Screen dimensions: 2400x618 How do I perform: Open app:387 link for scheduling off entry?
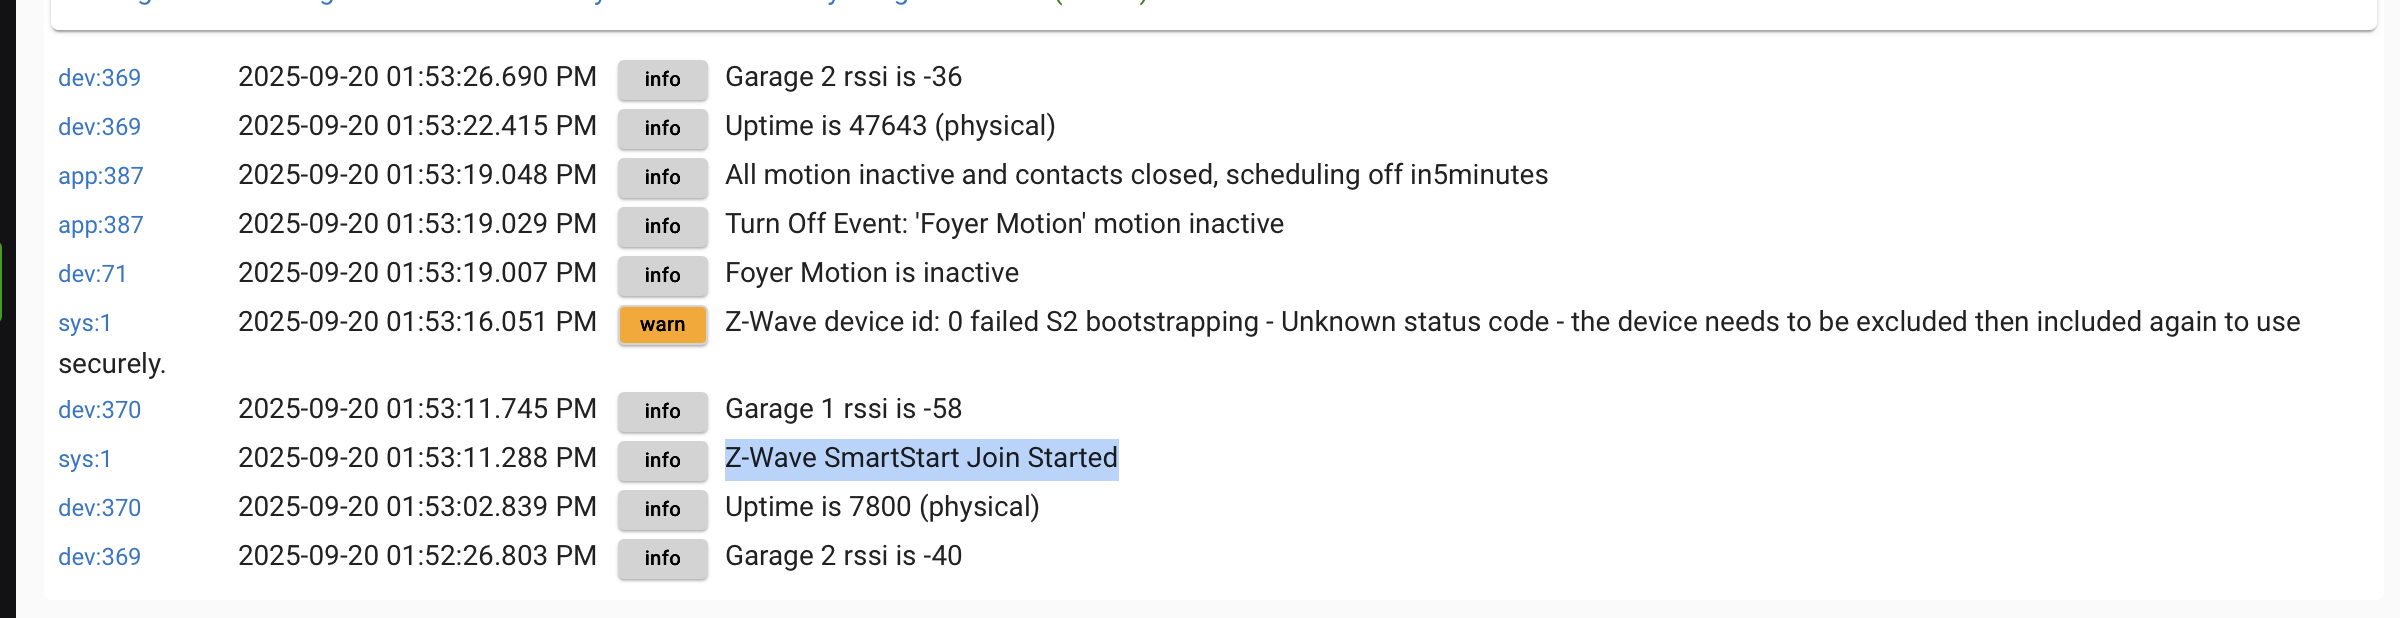coord(101,176)
